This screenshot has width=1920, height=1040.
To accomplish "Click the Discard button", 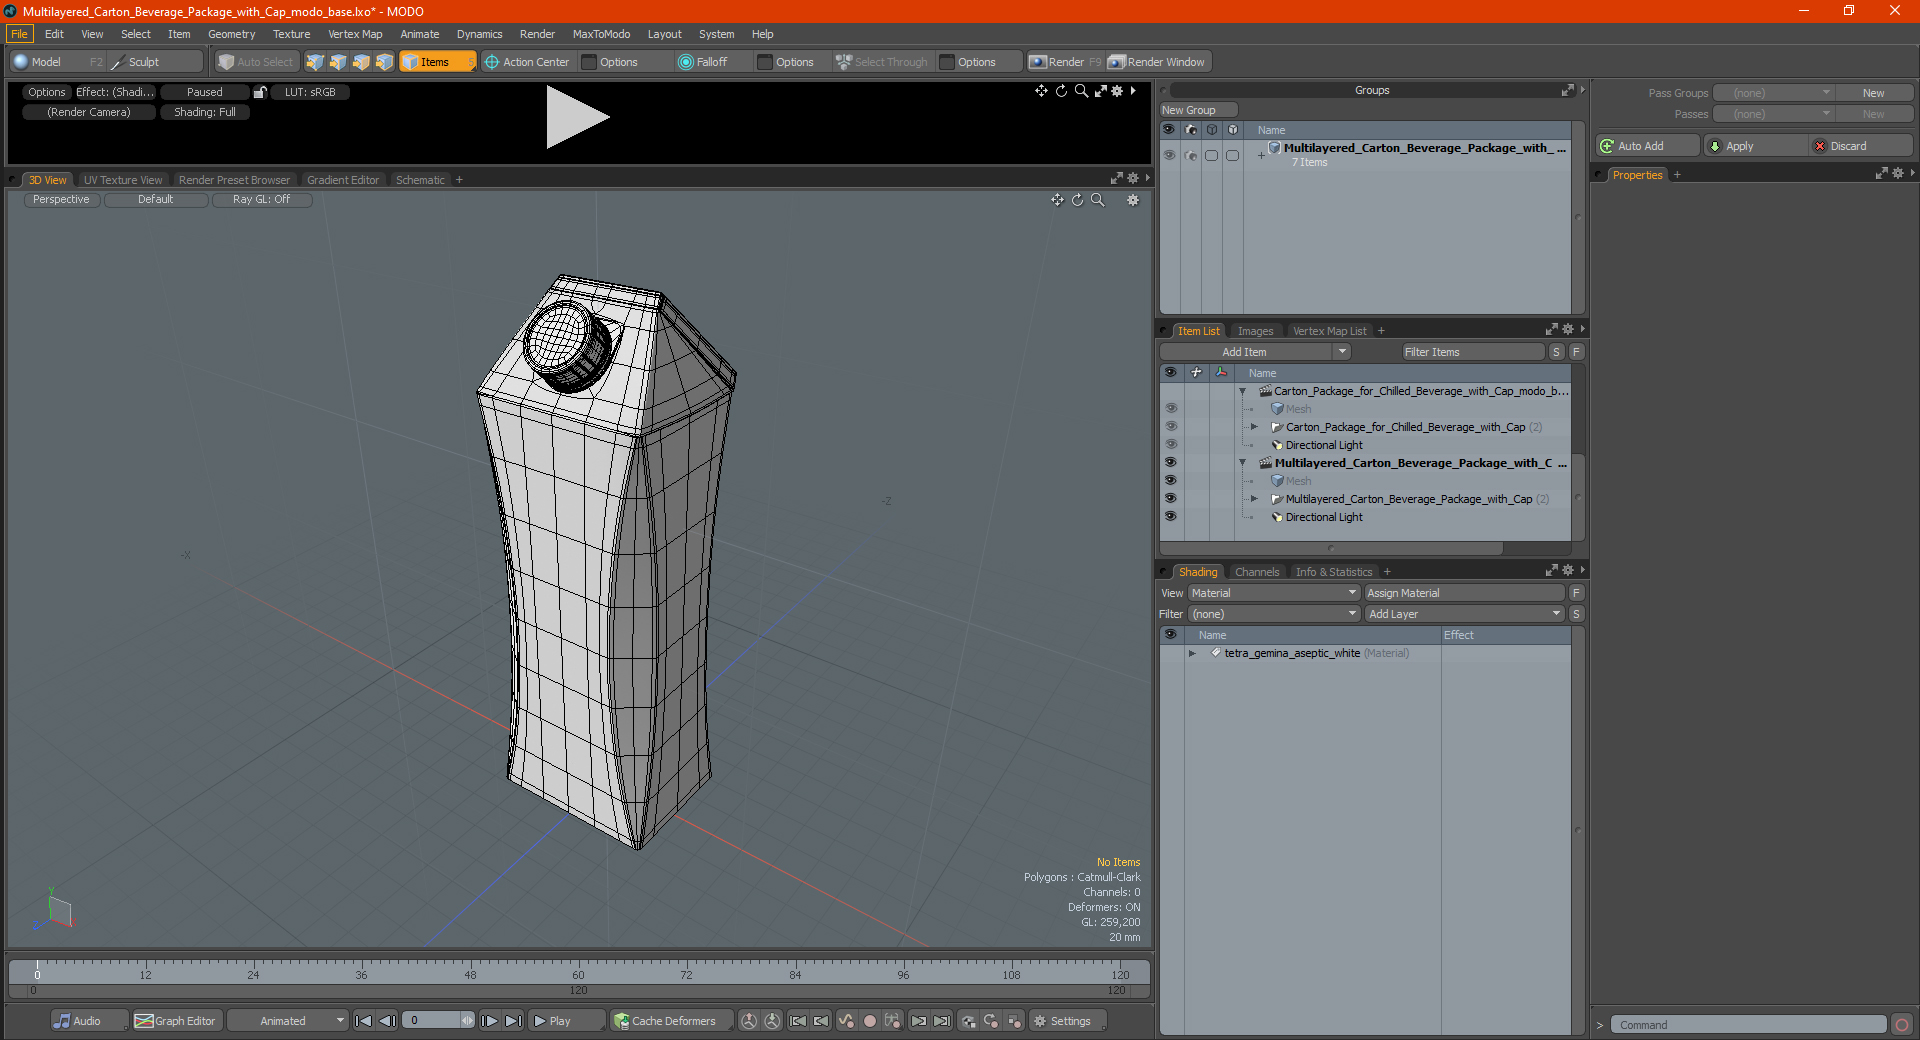I will point(1860,146).
